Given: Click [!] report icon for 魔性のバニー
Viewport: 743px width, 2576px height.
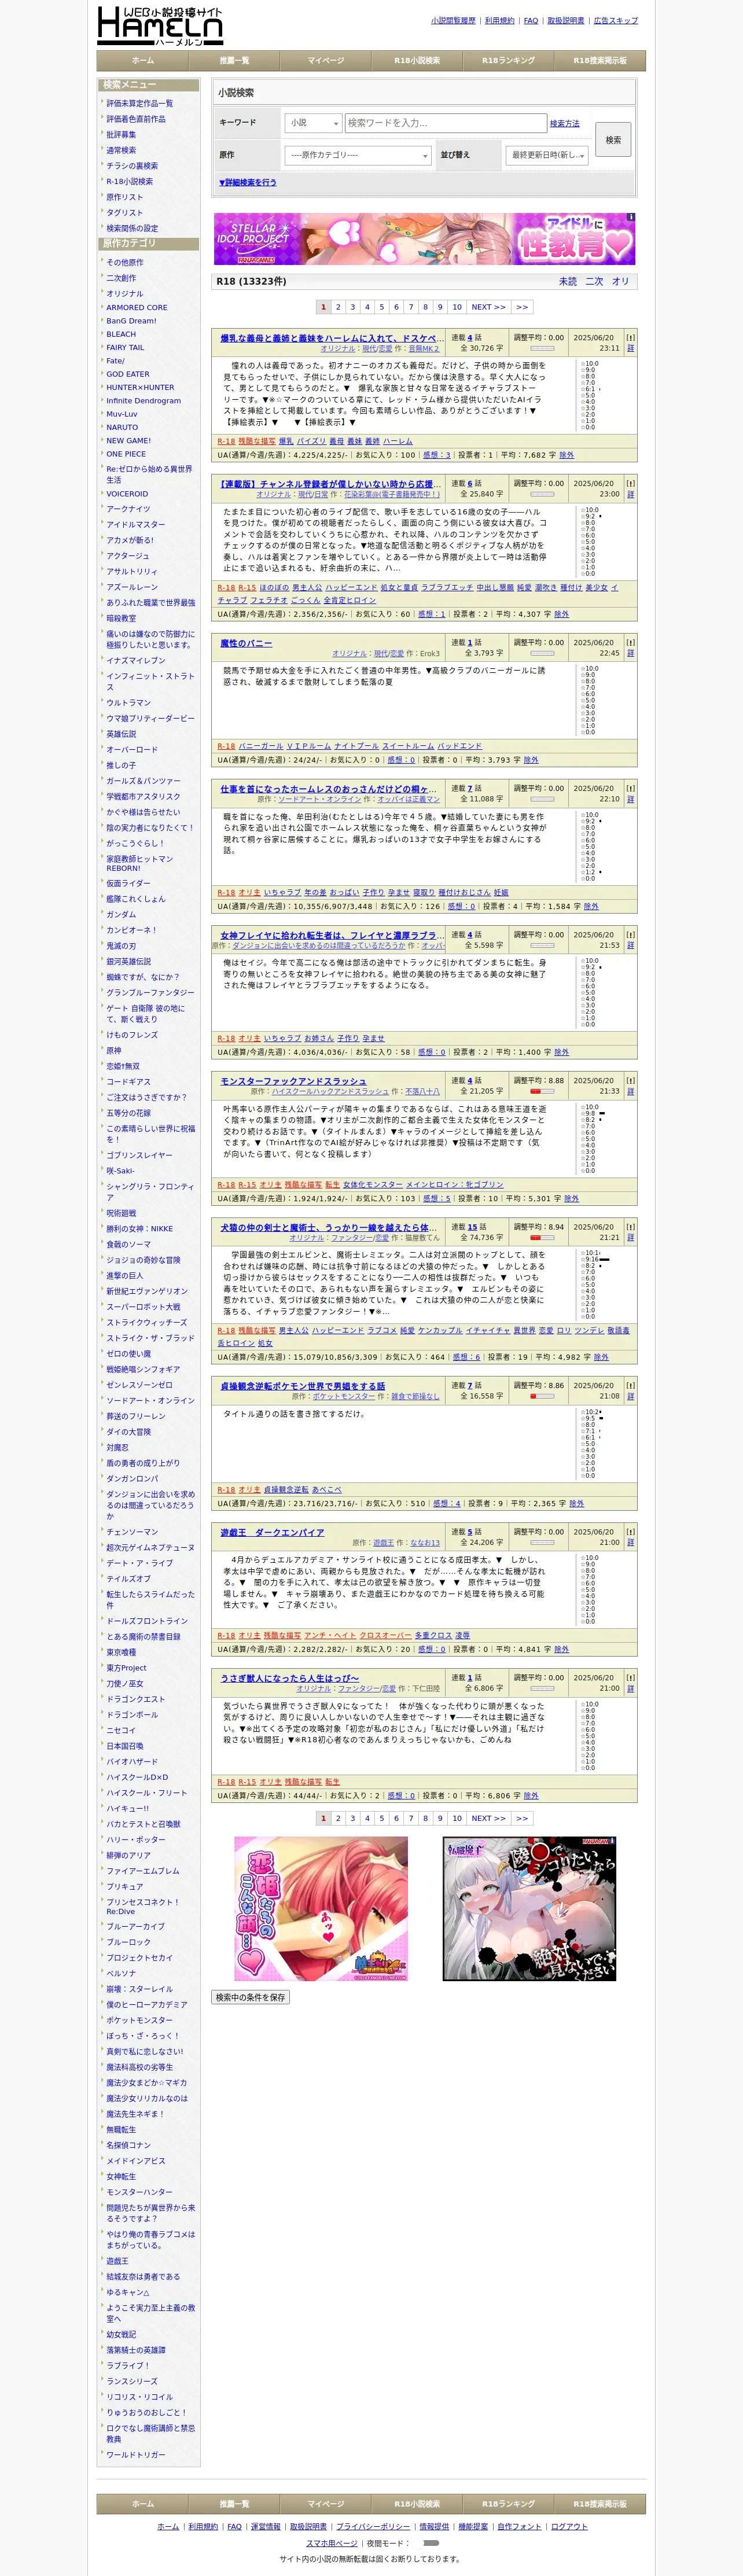Looking at the screenshot, I should click(x=630, y=642).
